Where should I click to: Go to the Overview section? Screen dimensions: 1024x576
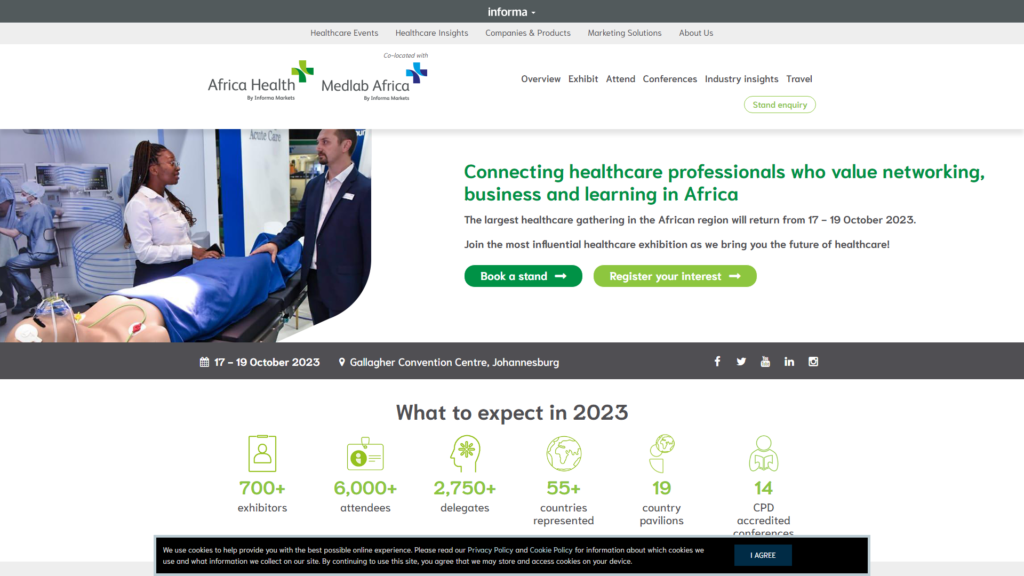pos(541,78)
